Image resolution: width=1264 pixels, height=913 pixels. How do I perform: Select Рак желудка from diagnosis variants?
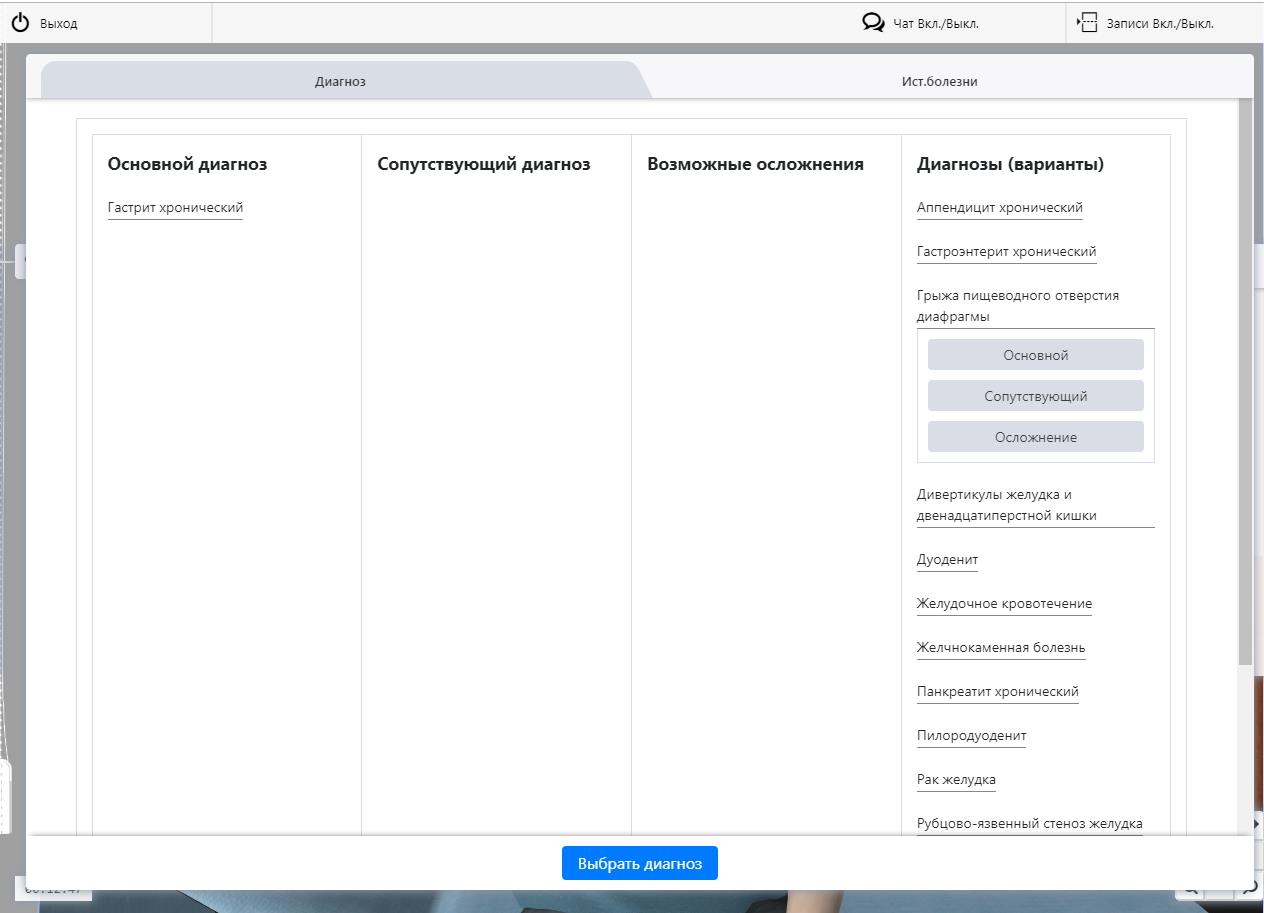coord(956,779)
